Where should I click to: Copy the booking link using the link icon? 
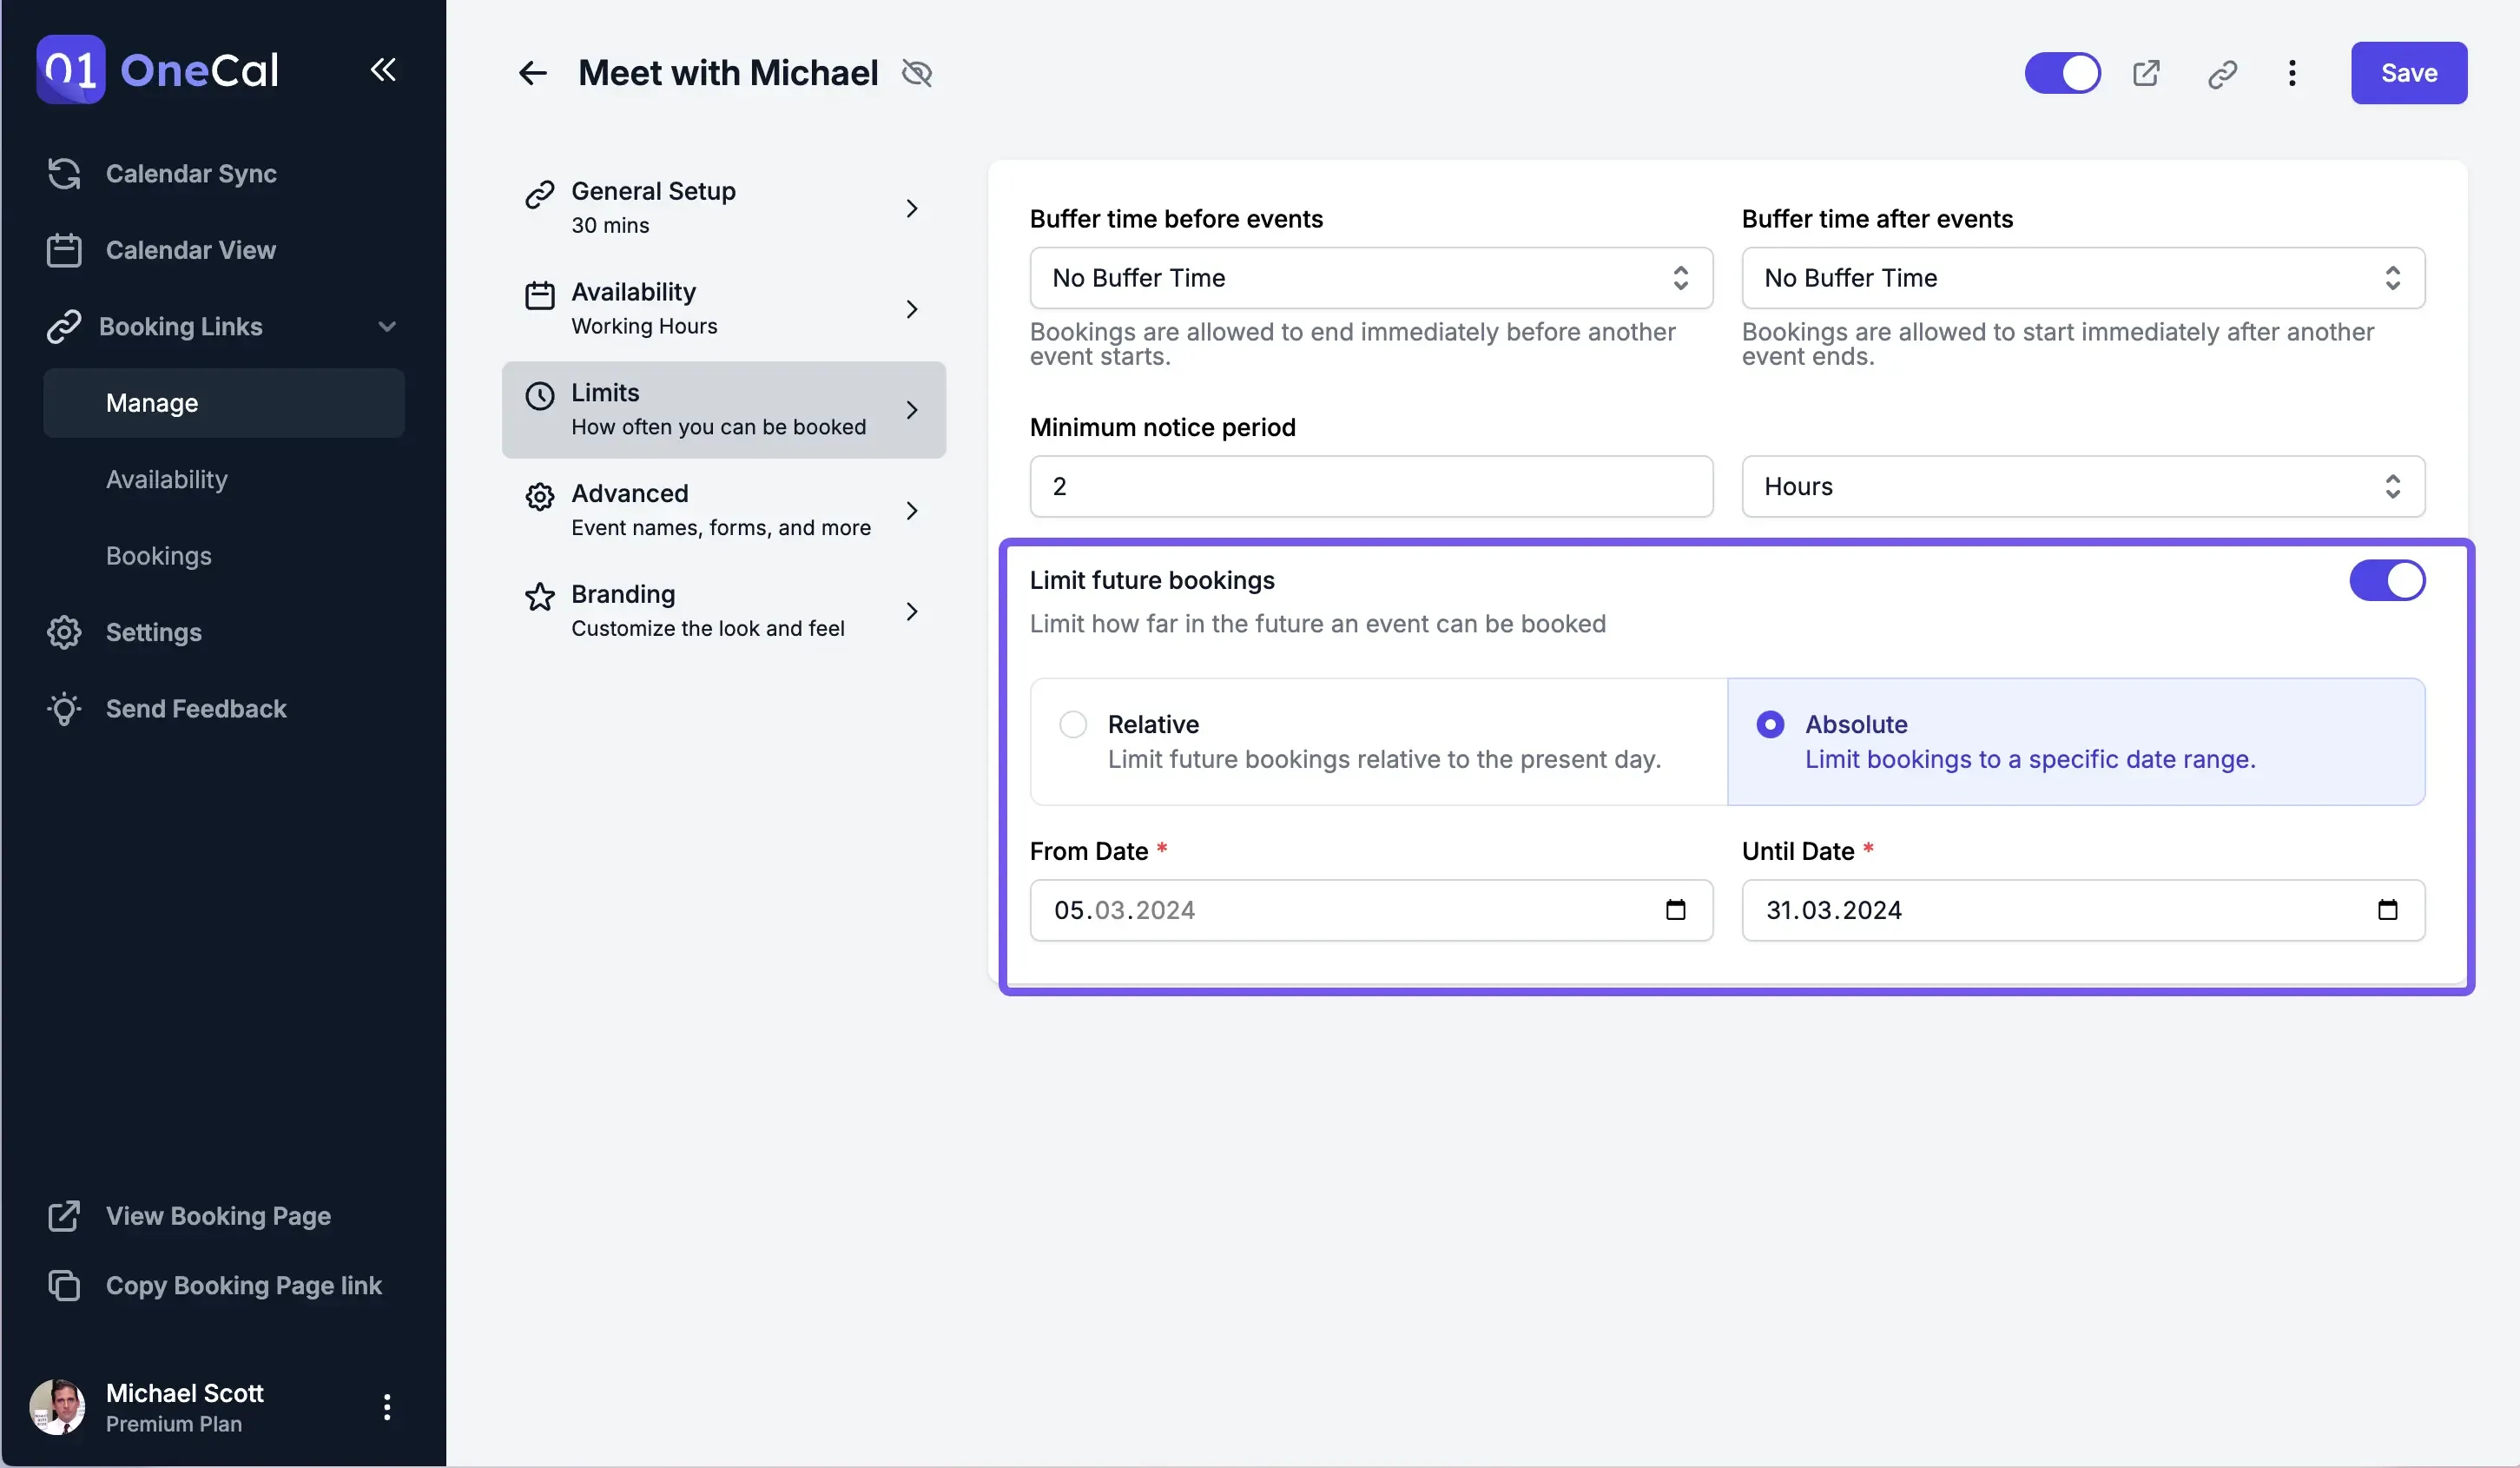tap(2221, 73)
